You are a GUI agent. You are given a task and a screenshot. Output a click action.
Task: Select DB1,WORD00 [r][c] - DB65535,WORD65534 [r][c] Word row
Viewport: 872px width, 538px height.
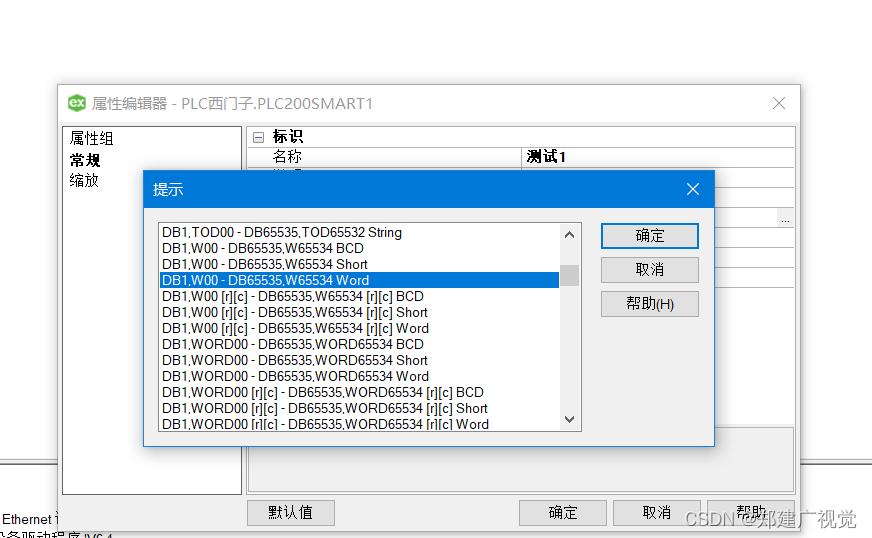point(359,423)
